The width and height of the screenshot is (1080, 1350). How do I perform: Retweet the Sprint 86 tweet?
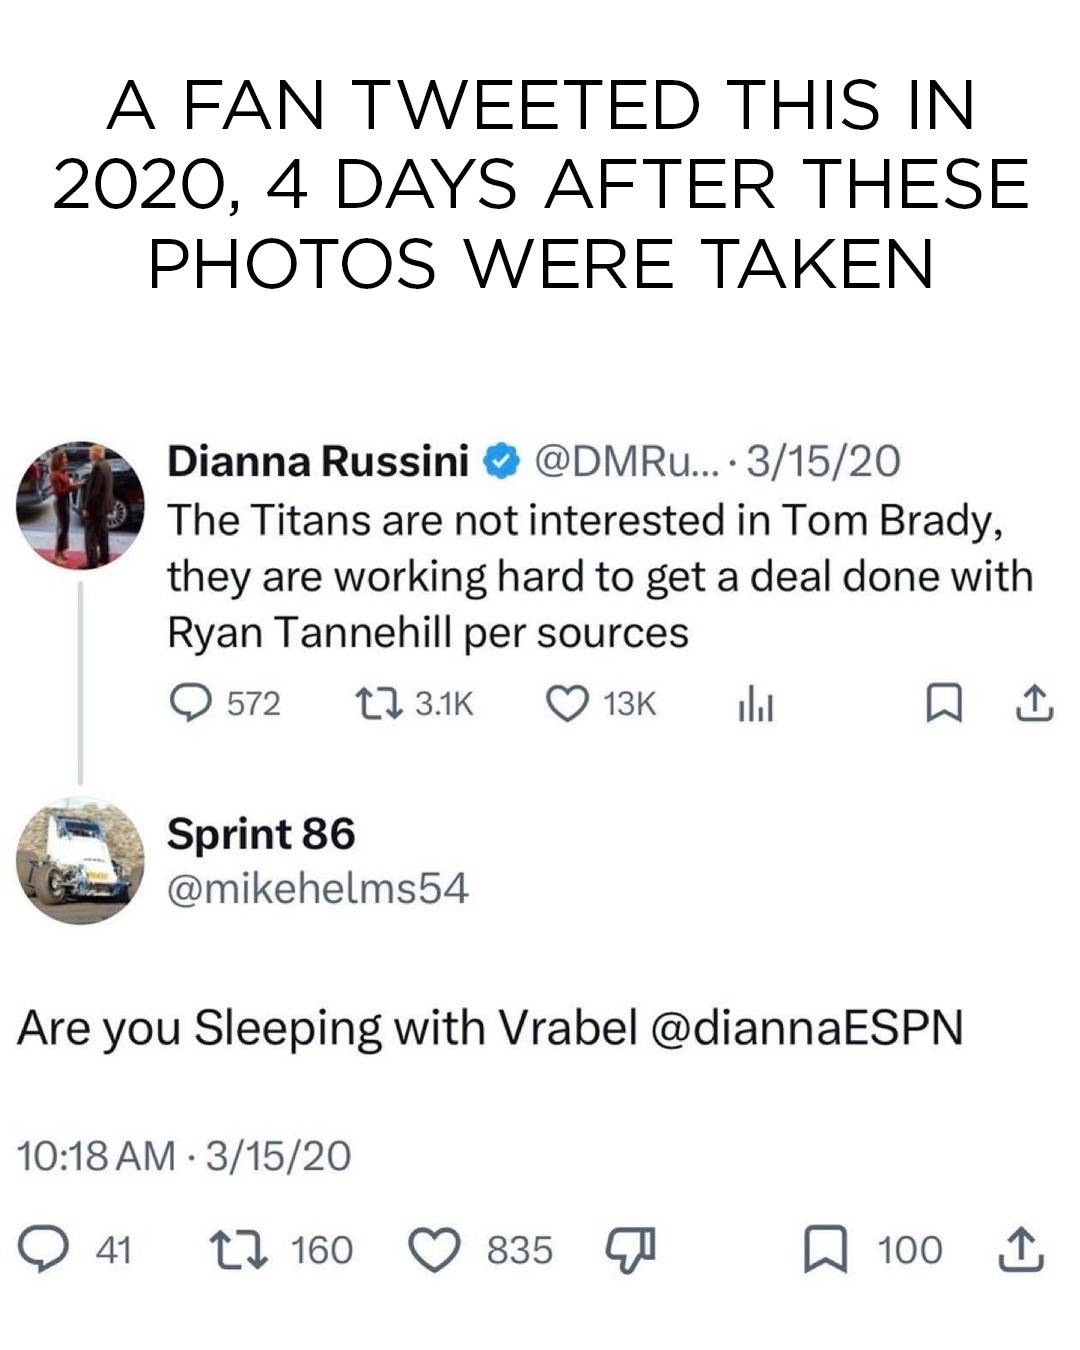coord(241,1250)
